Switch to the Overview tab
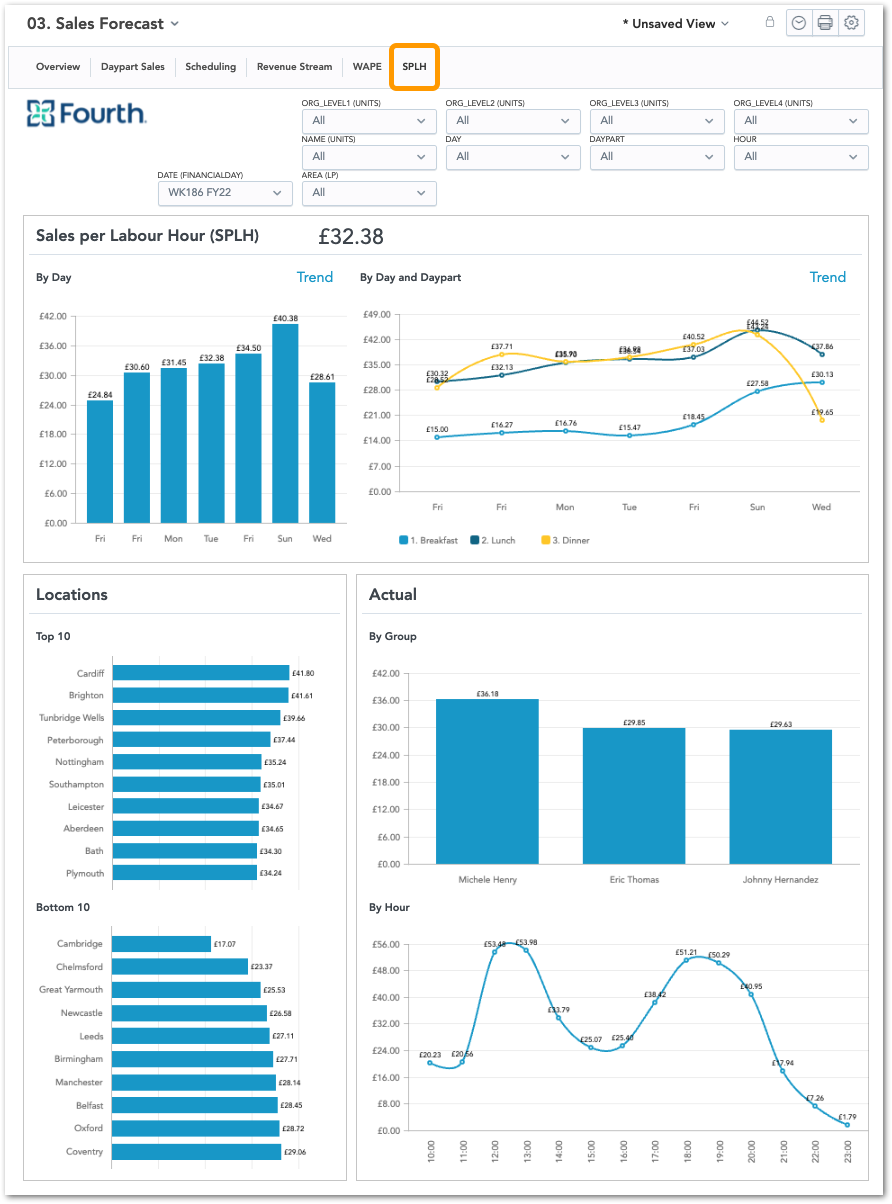The width and height of the screenshot is (892, 1204). coord(58,67)
